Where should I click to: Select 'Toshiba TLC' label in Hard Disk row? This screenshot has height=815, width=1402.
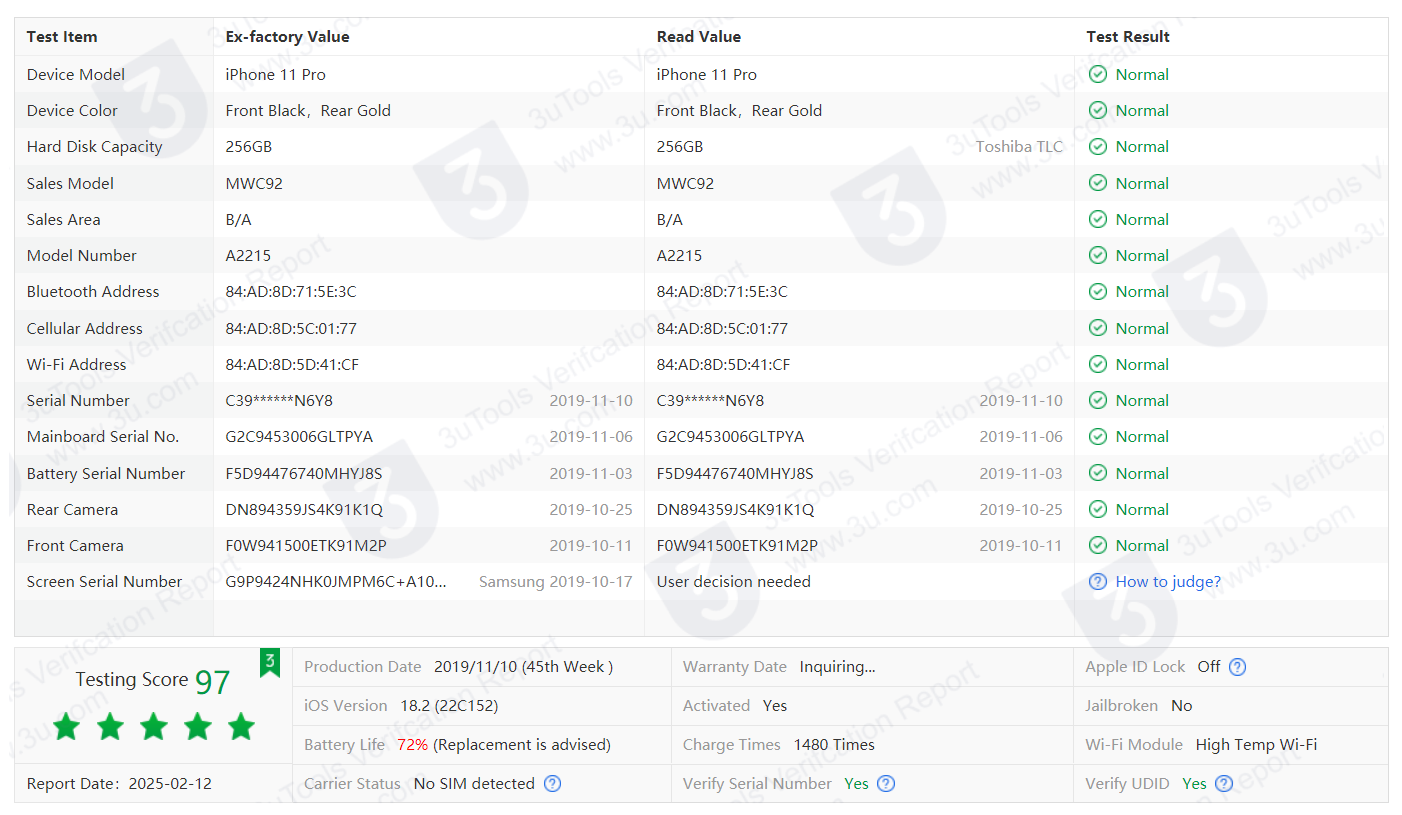1019,147
